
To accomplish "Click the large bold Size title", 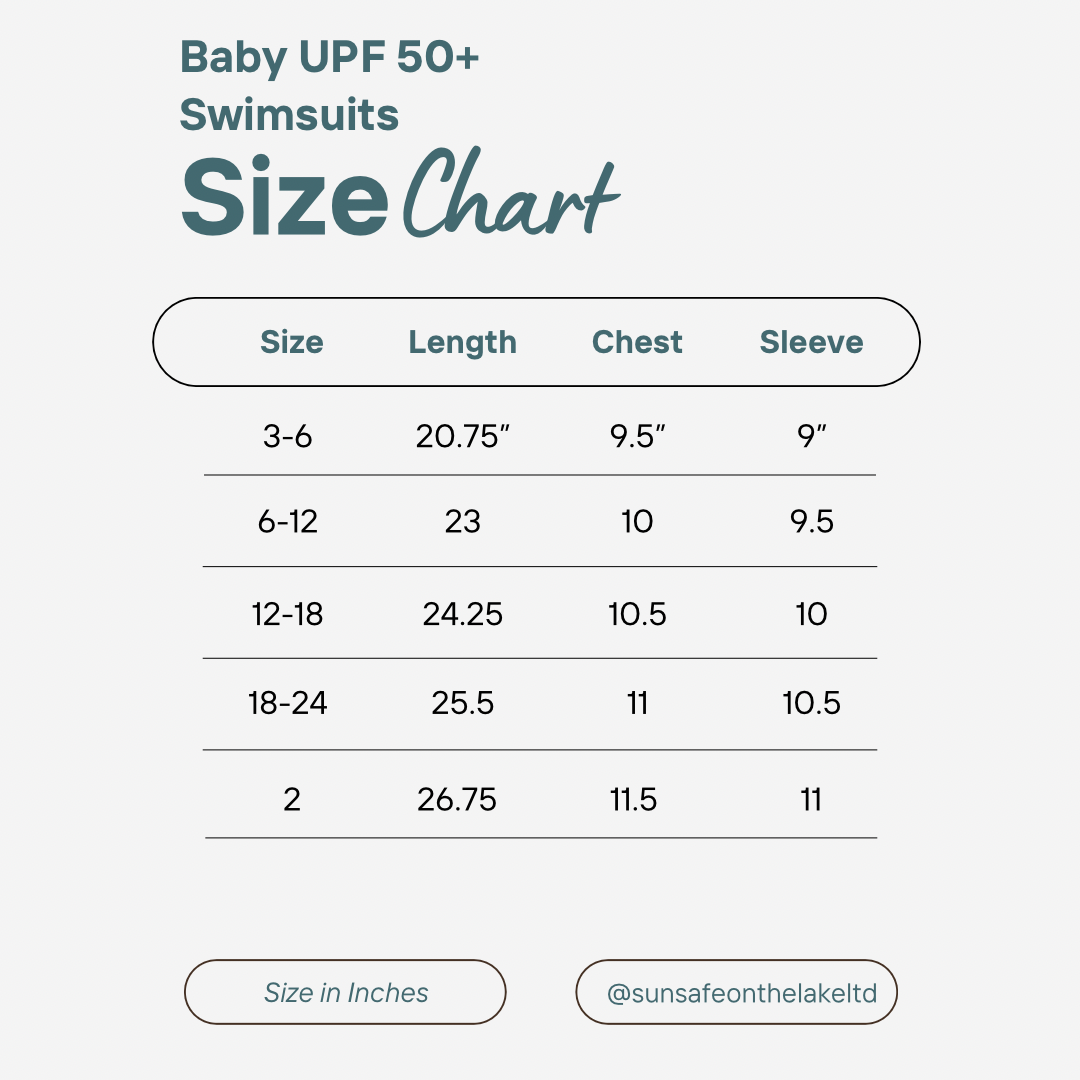I will coord(285,196).
